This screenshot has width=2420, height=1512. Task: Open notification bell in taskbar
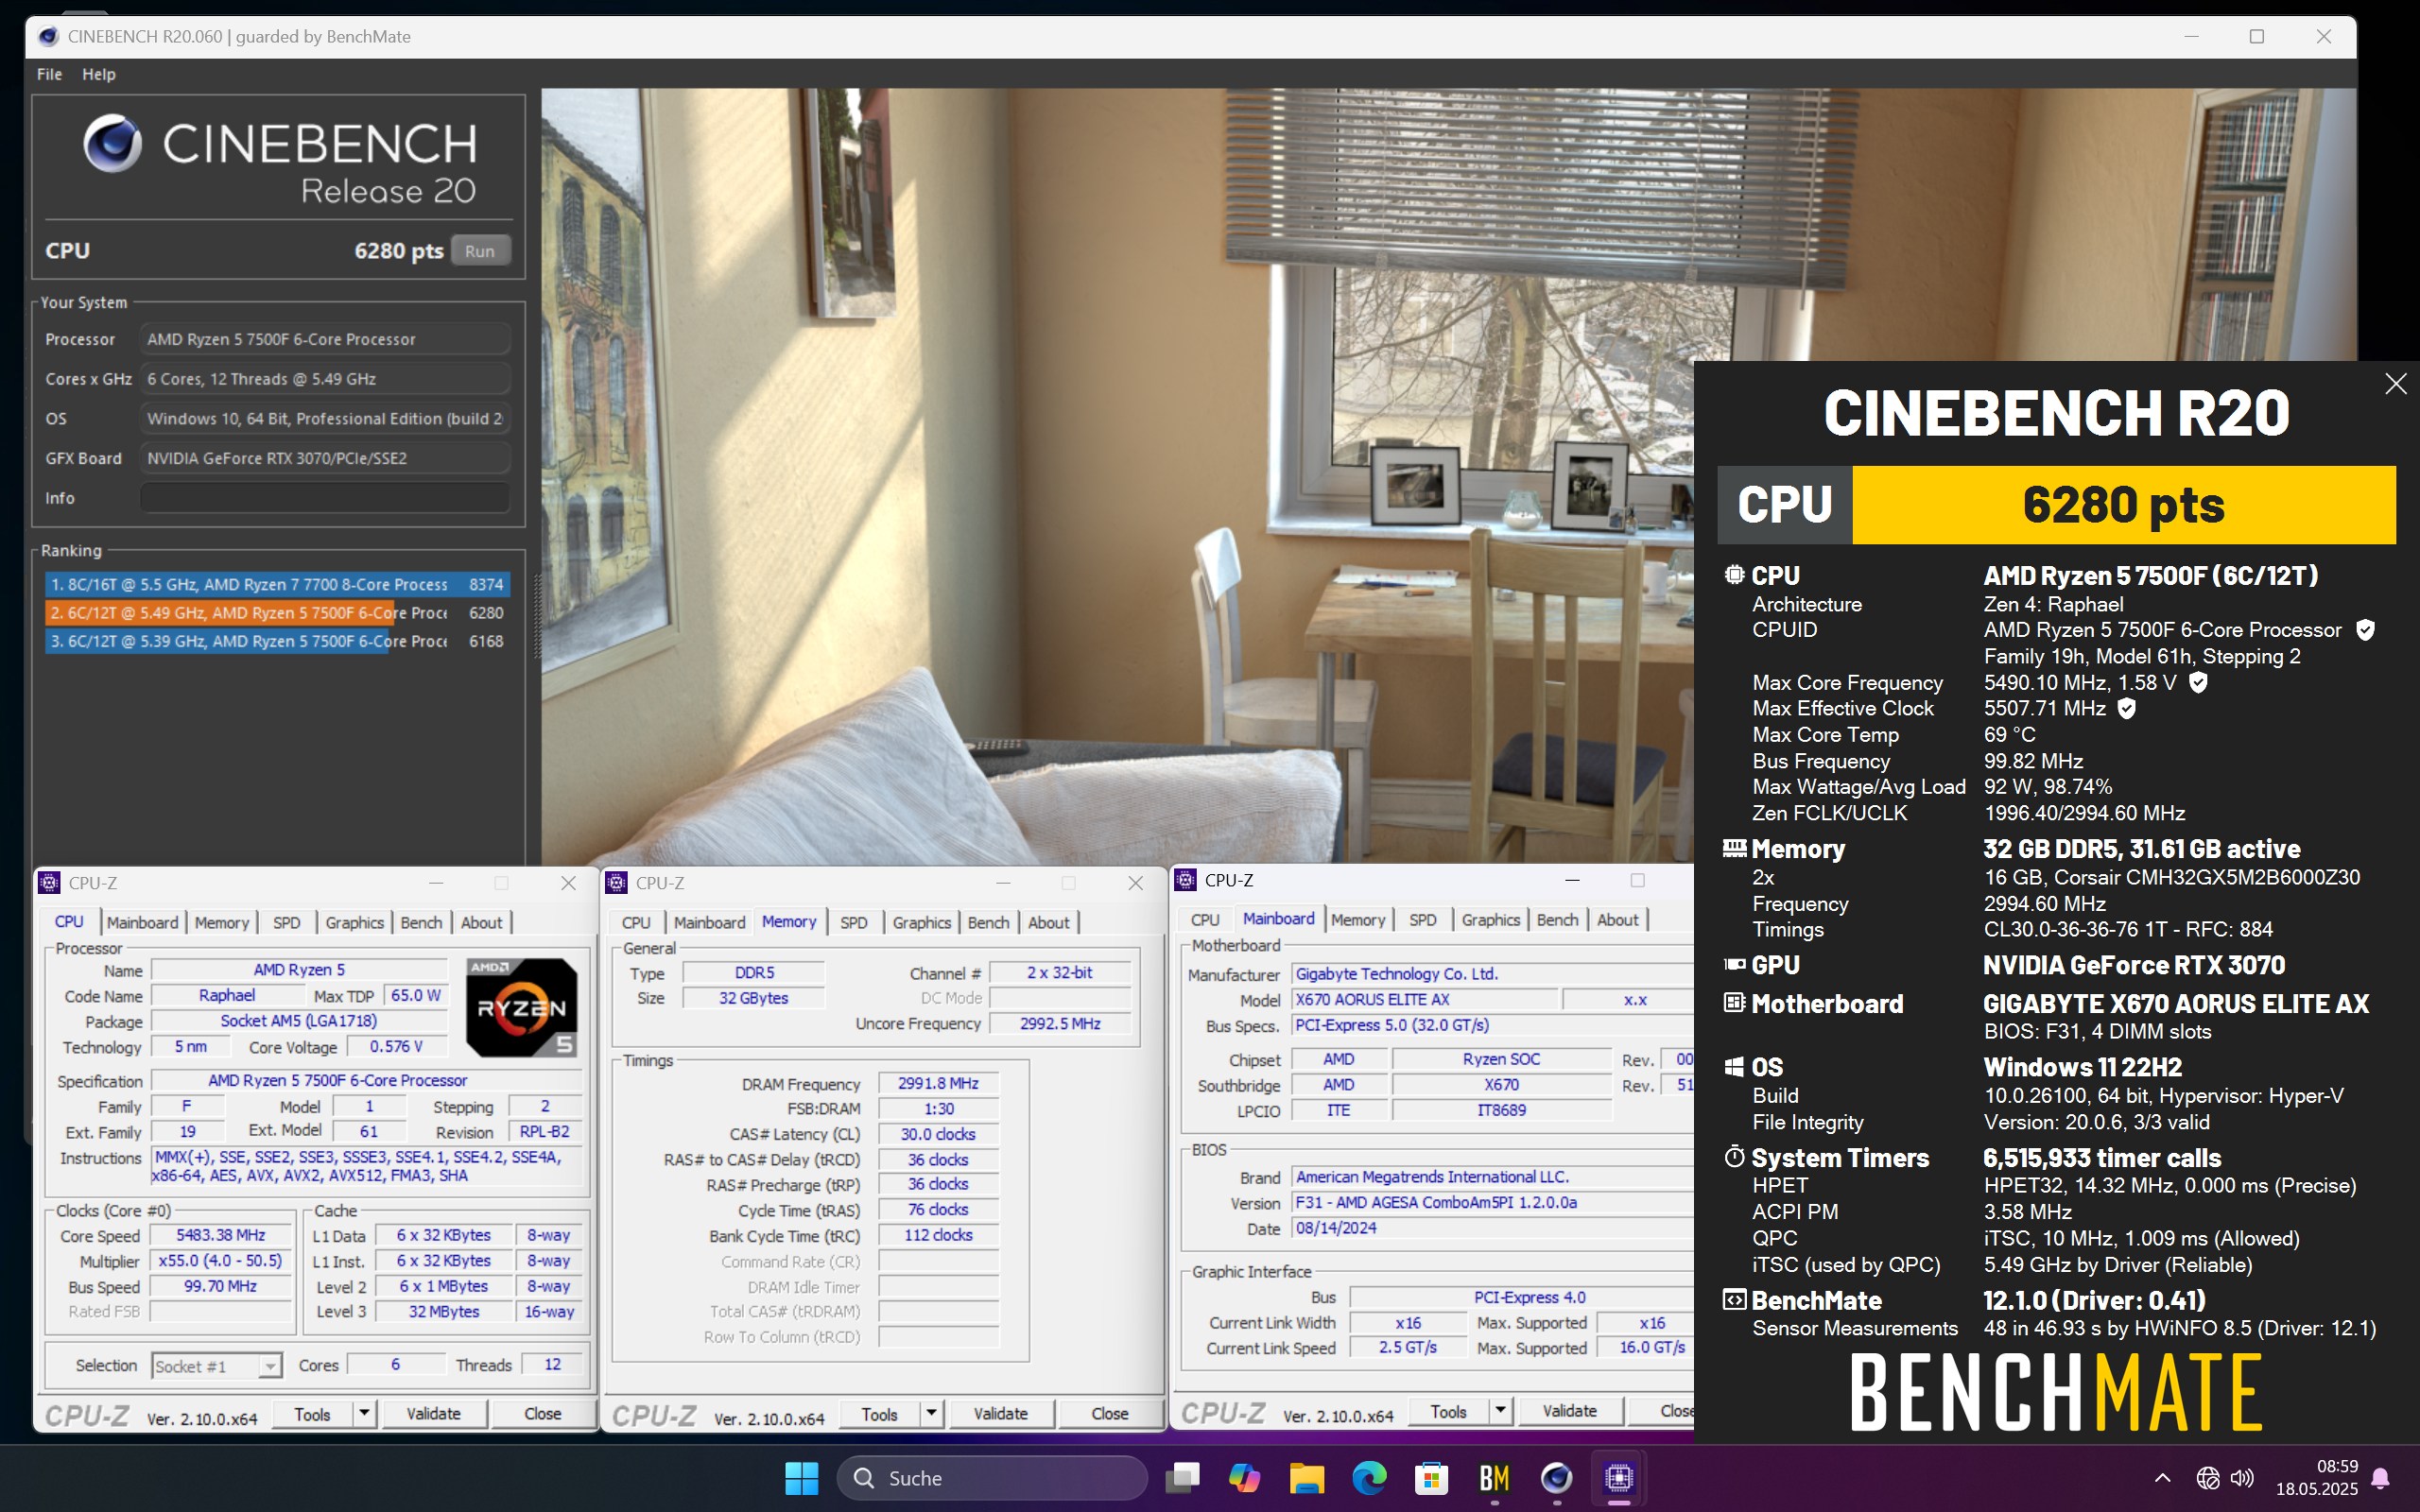[2381, 1478]
